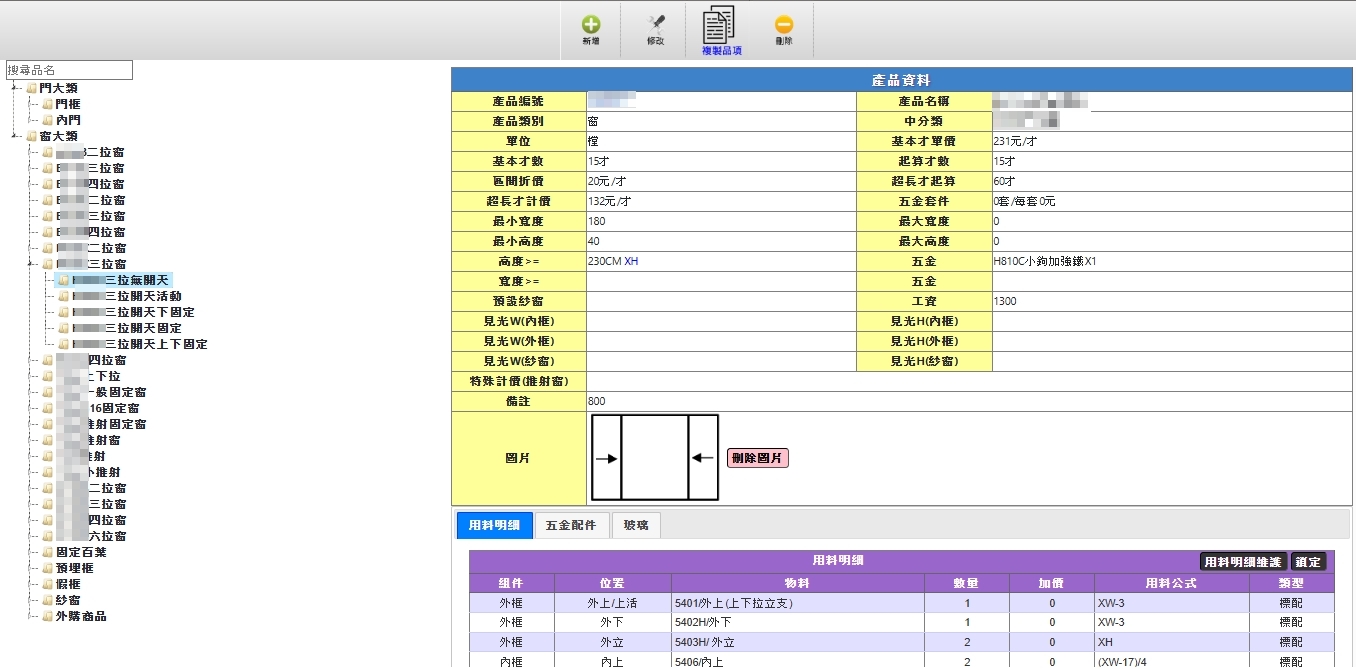The width and height of the screenshot is (1356, 669).
Task: Click the 刪除 (delete) toolbar icon
Action: (784, 25)
